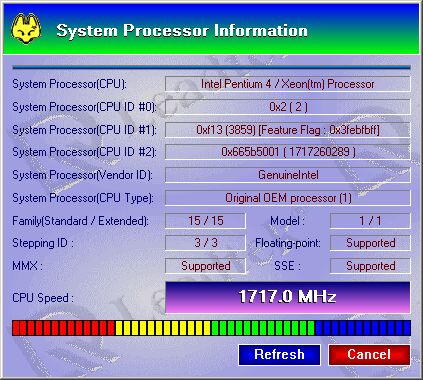Click the Refresh button

[x=279, y=355]
